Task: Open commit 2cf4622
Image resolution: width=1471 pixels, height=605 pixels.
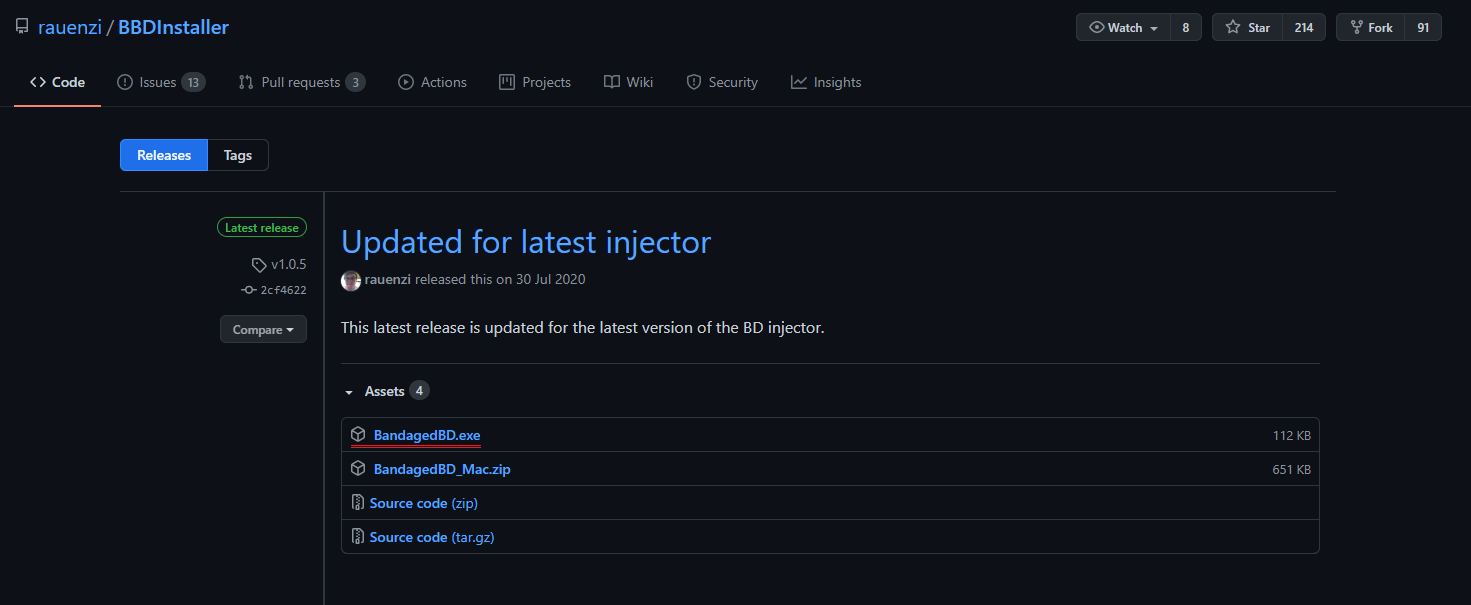Action: 283,290
